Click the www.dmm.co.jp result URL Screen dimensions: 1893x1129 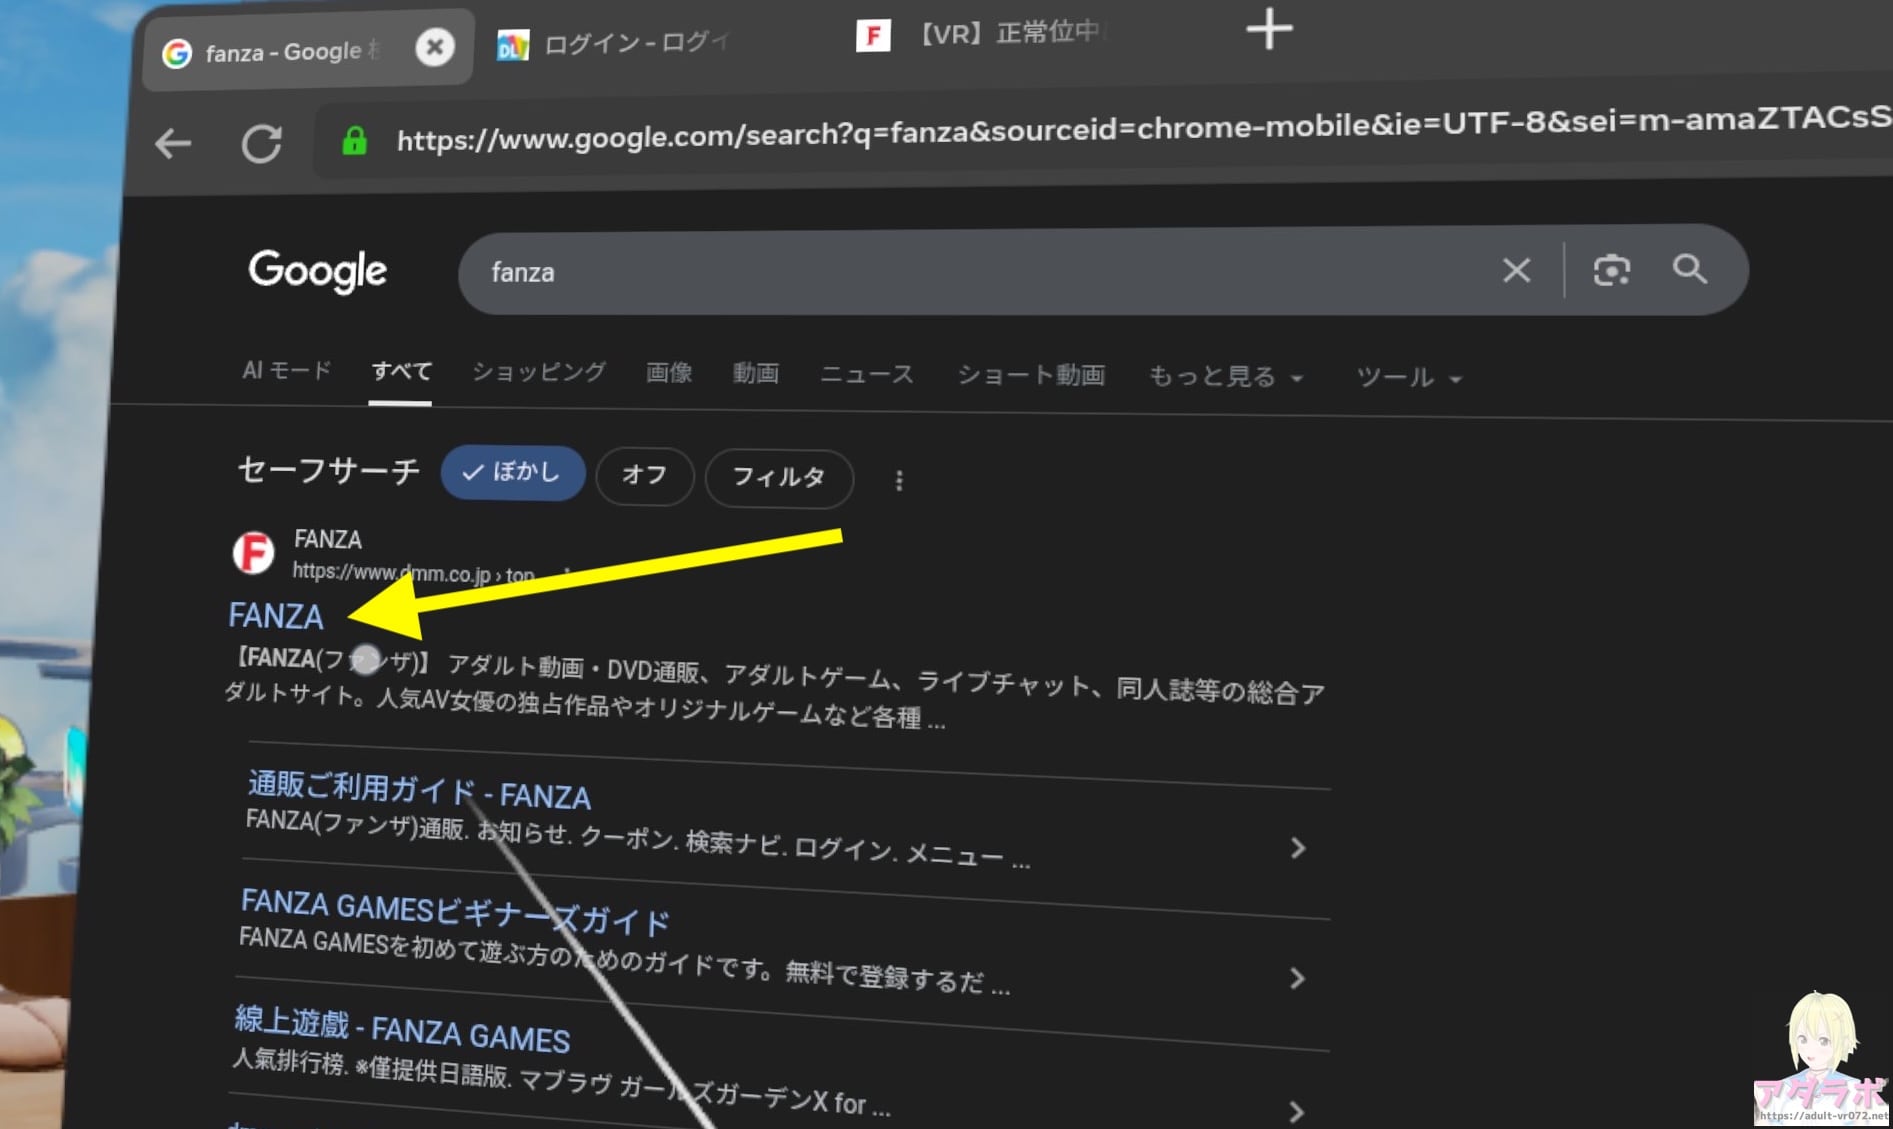413,573
